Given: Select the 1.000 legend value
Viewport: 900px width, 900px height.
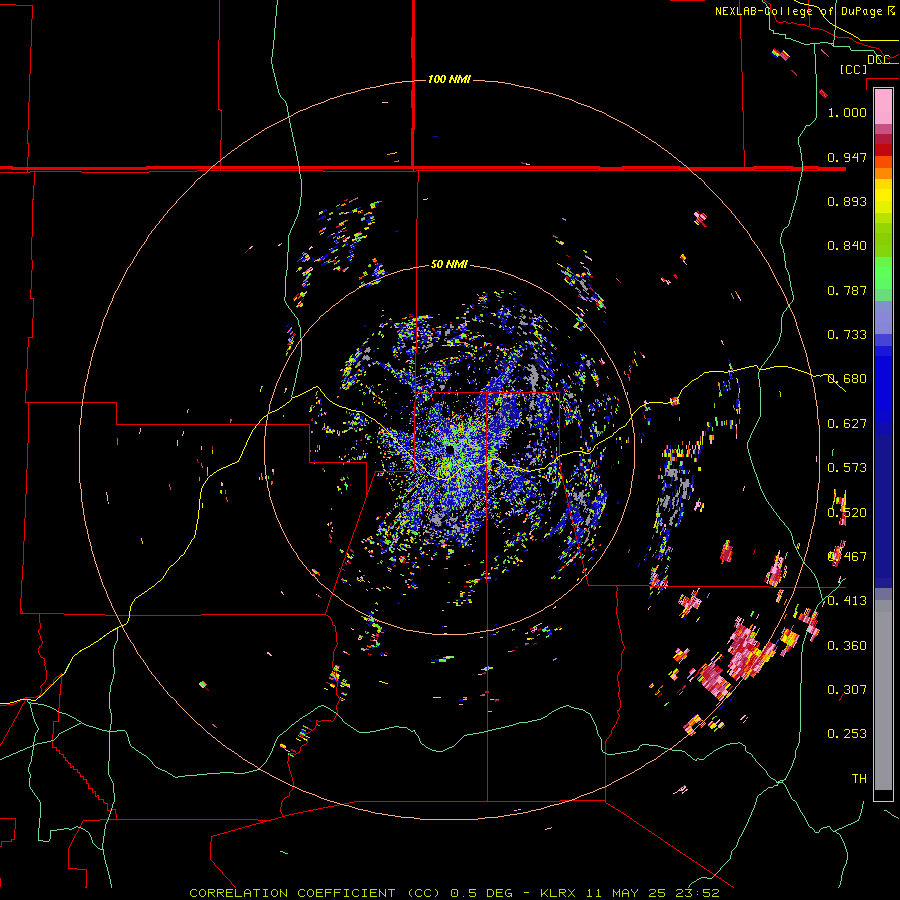Looking at the screenshot, I should tap(847, 112).
